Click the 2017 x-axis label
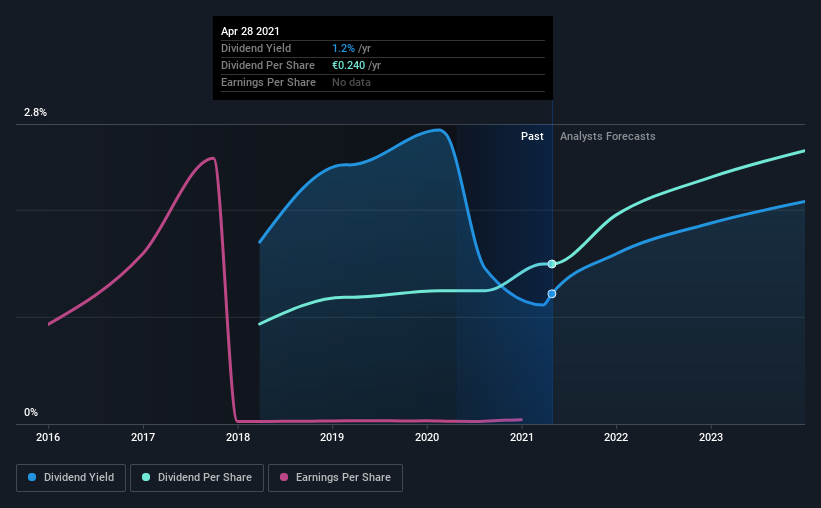This screenshot has width=821, height=508. [x=143, y=437]
